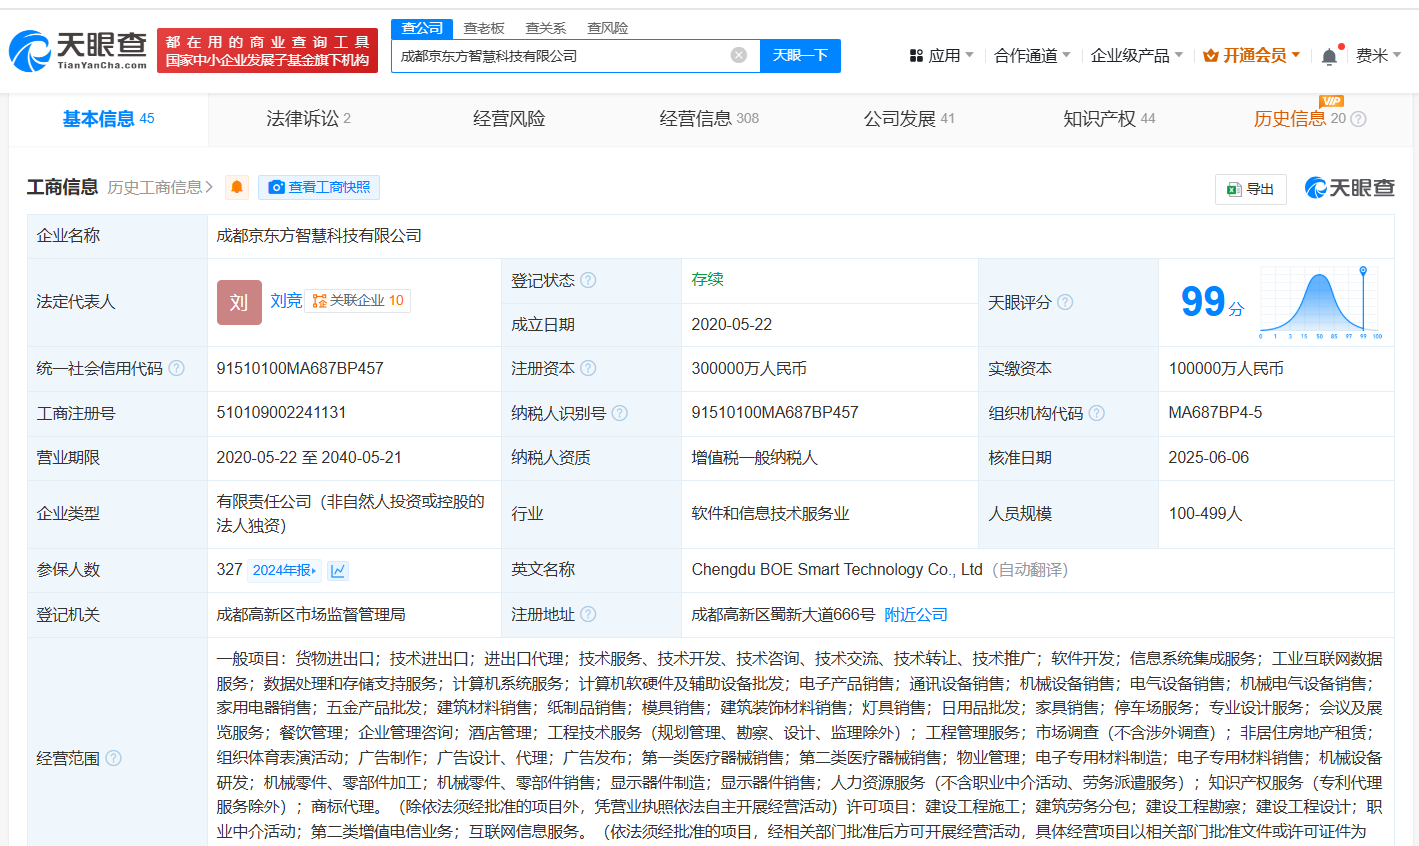Open notifications bell icon

(x=1329, y=57)
